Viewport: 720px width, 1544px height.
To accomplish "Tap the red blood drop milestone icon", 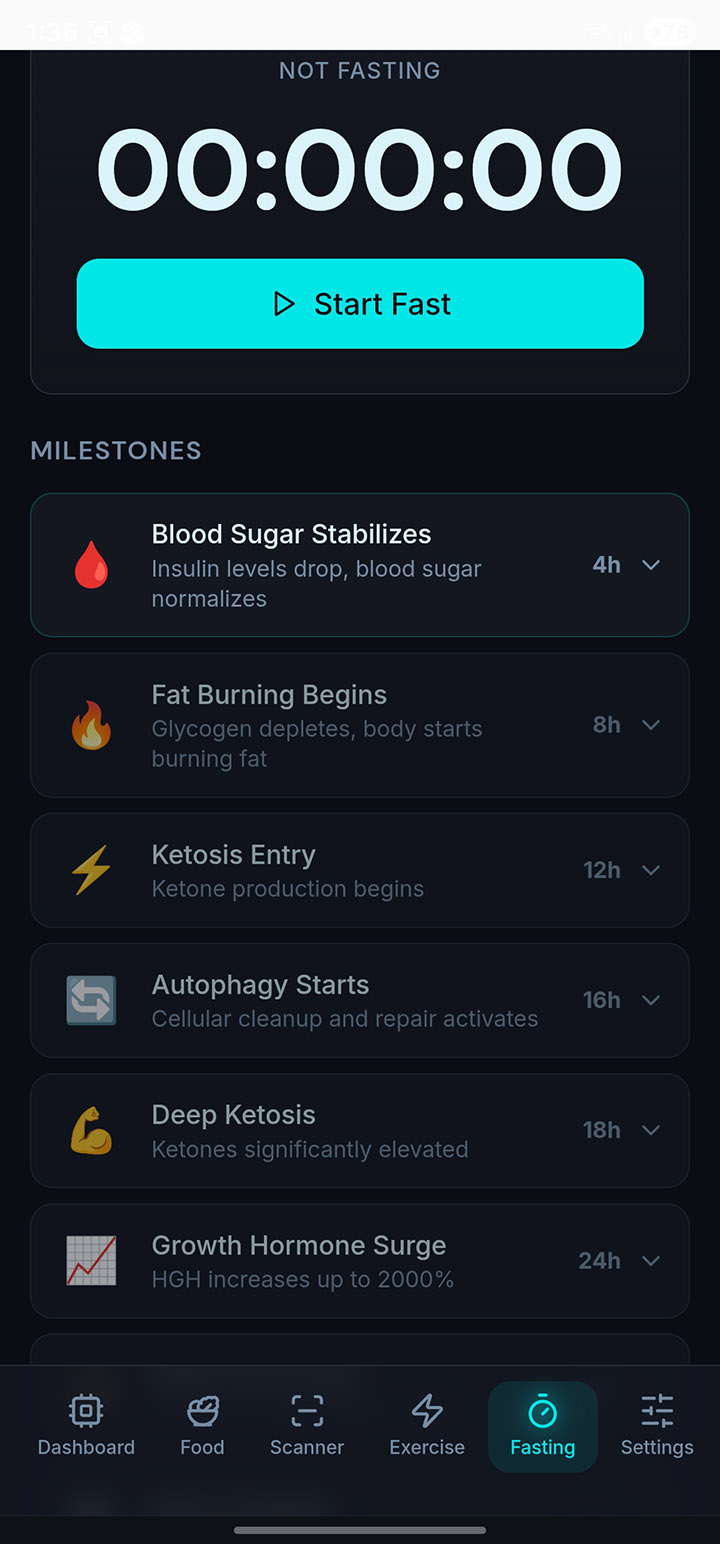I will coord(91,565).
